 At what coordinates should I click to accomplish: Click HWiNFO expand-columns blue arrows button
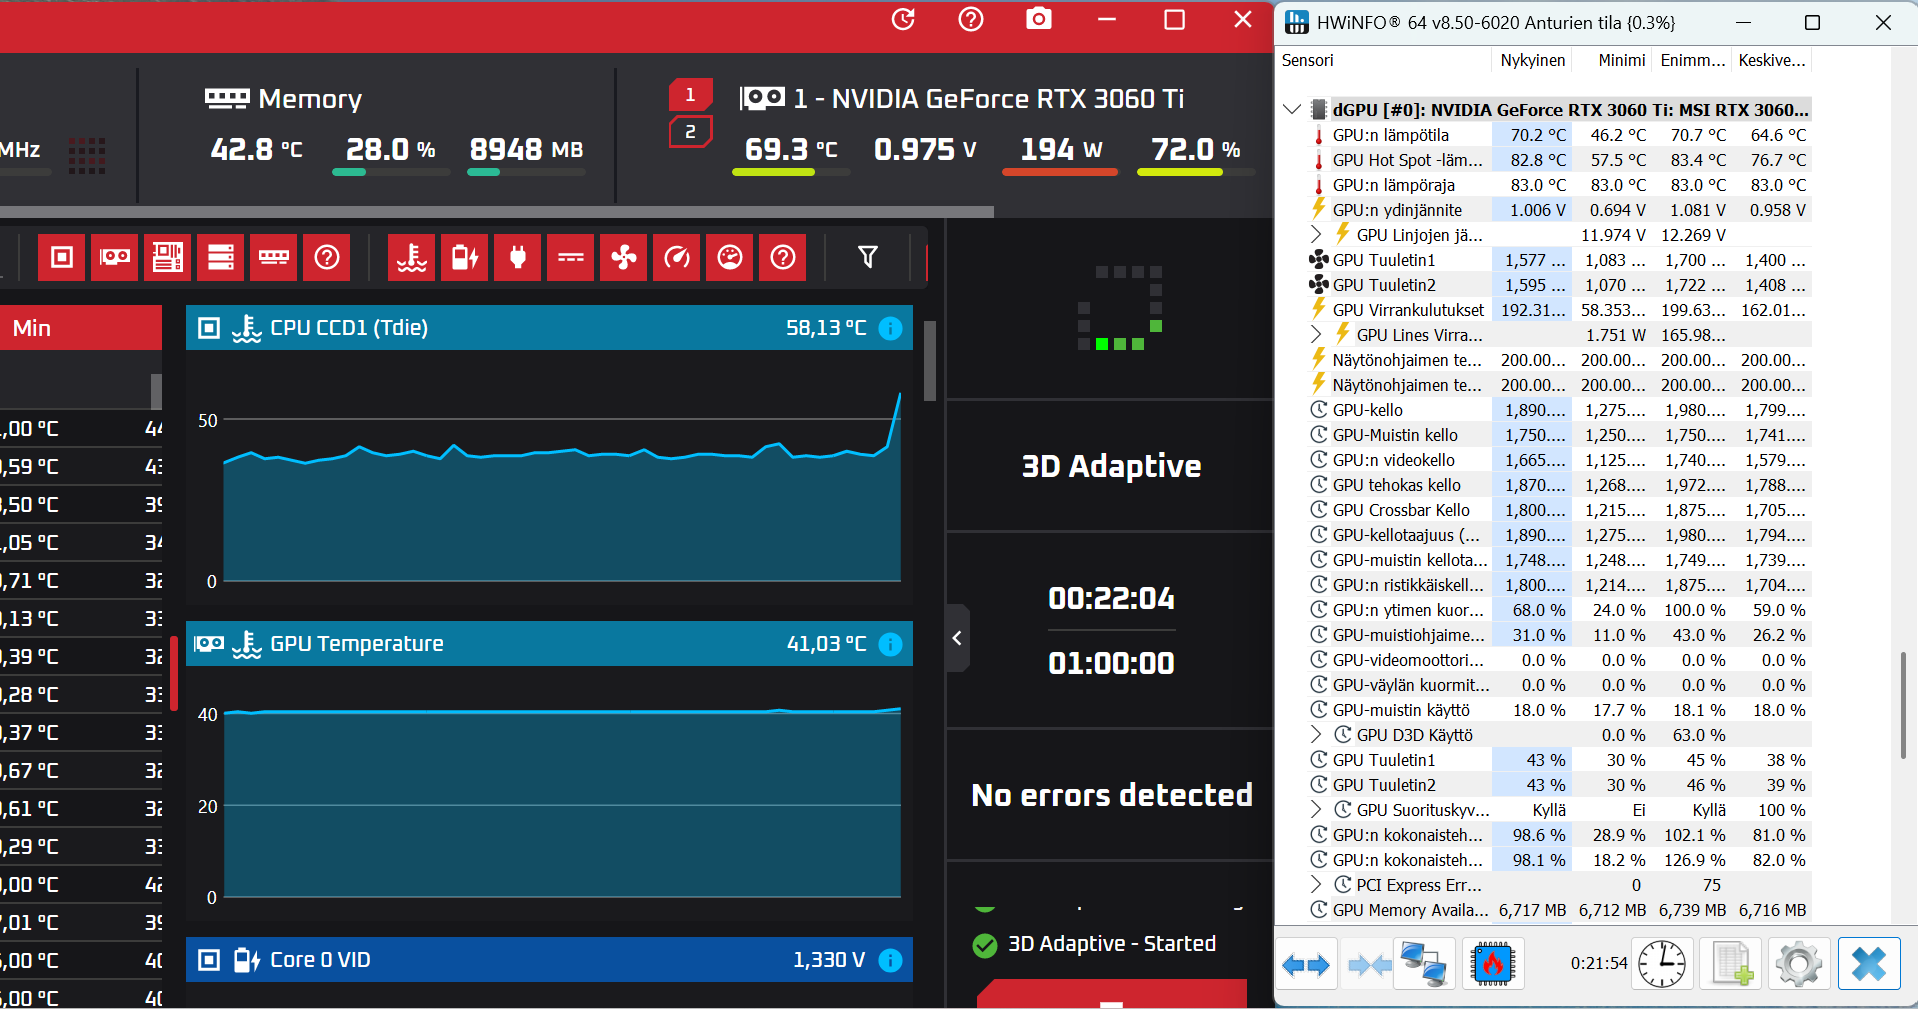(x=1306, y=964)
